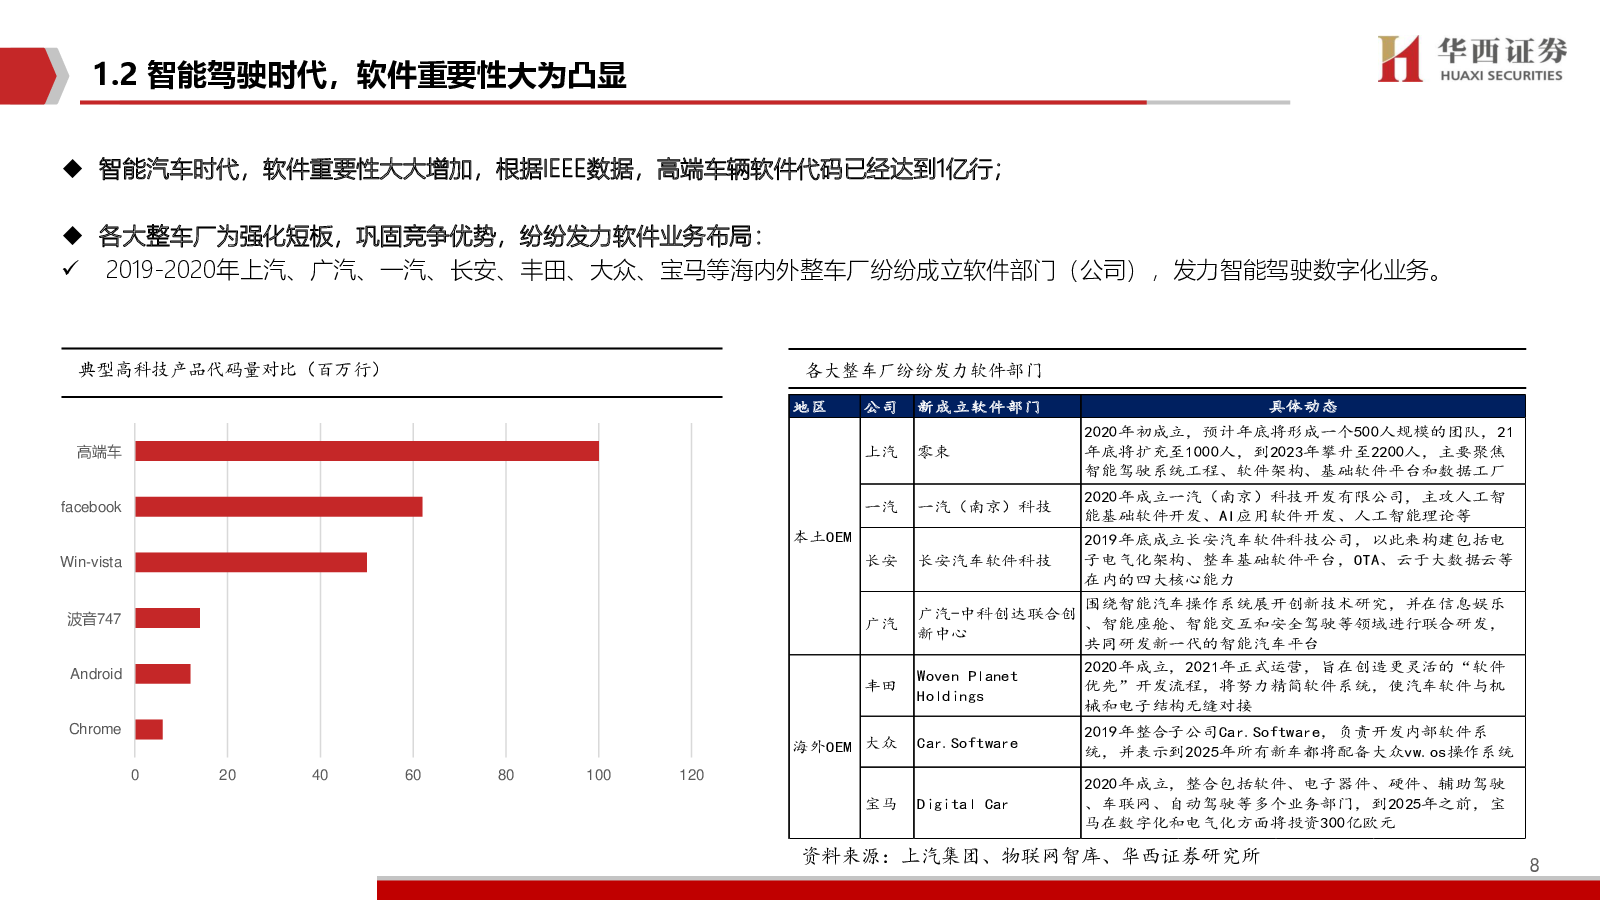The height and width of the screenshot is (900, 1600).
Task: Click the '广汽-中科创达联合创新中心' cell
Action: [997, 623]
